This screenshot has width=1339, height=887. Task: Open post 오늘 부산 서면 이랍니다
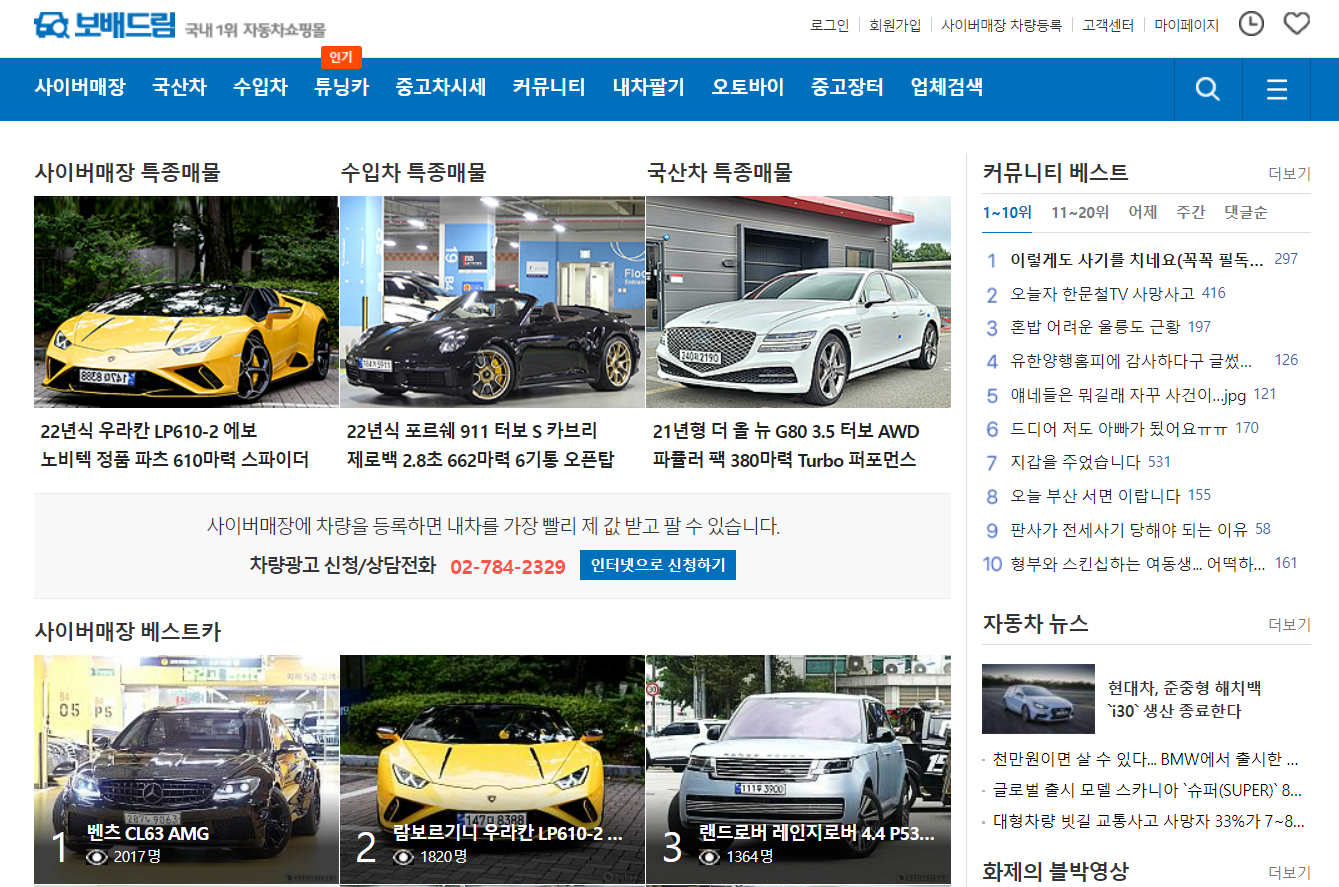(x=1095, y=496)
